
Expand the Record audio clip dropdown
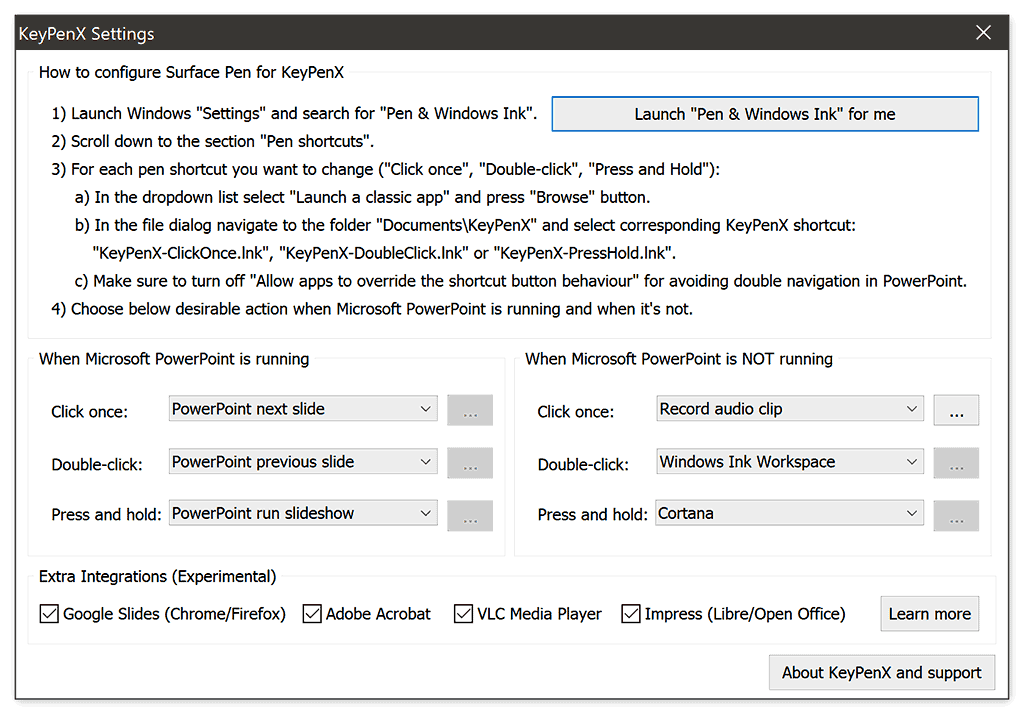(x=789, y=409)
